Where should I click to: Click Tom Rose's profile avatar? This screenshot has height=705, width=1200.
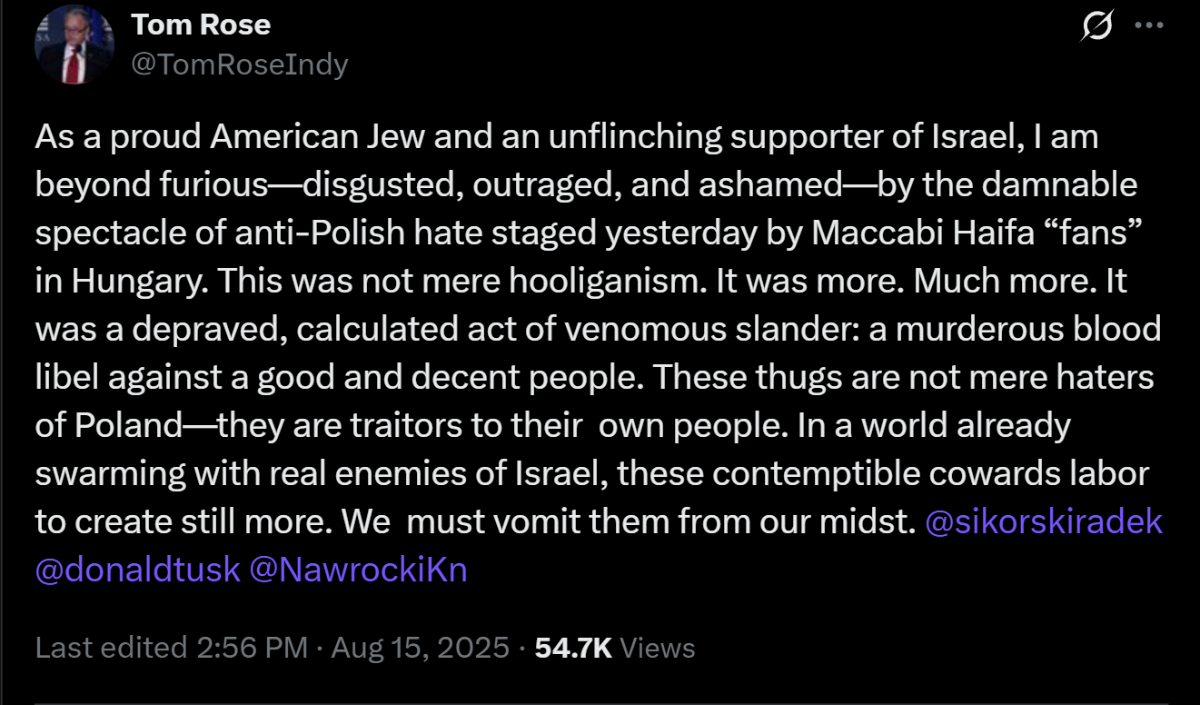click(x=71, y=45)
